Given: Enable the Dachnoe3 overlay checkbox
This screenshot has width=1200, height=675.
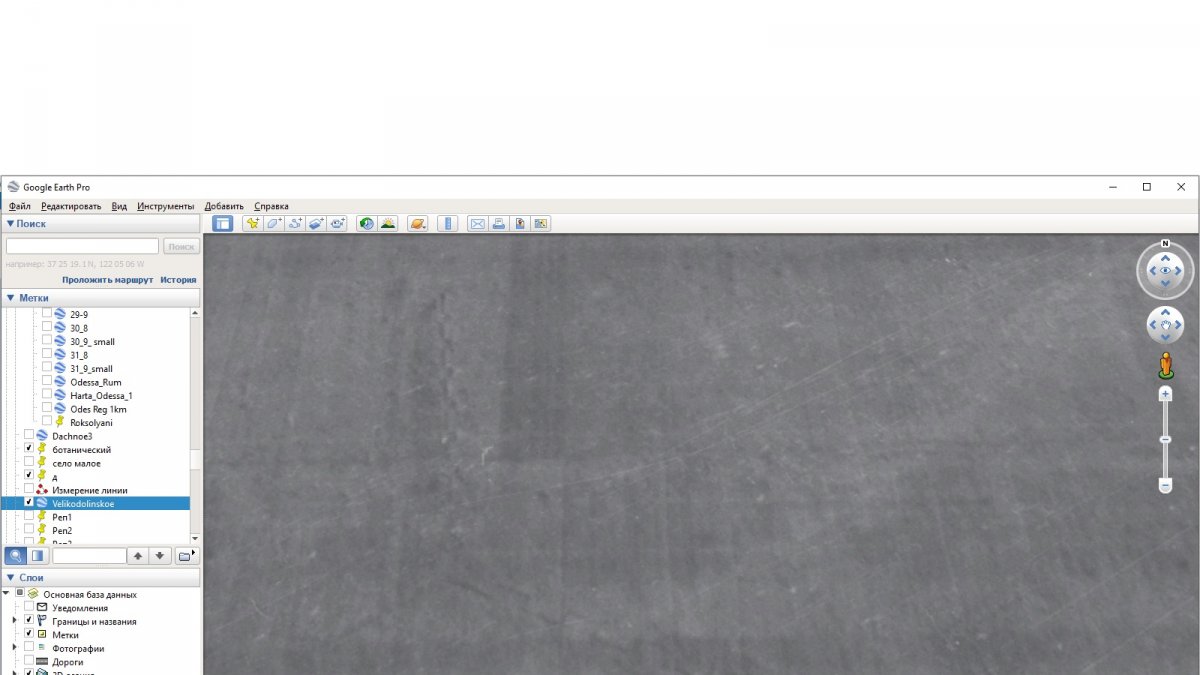Looking at the screenshot, I should pyautogui.click(x=29, y=435).
